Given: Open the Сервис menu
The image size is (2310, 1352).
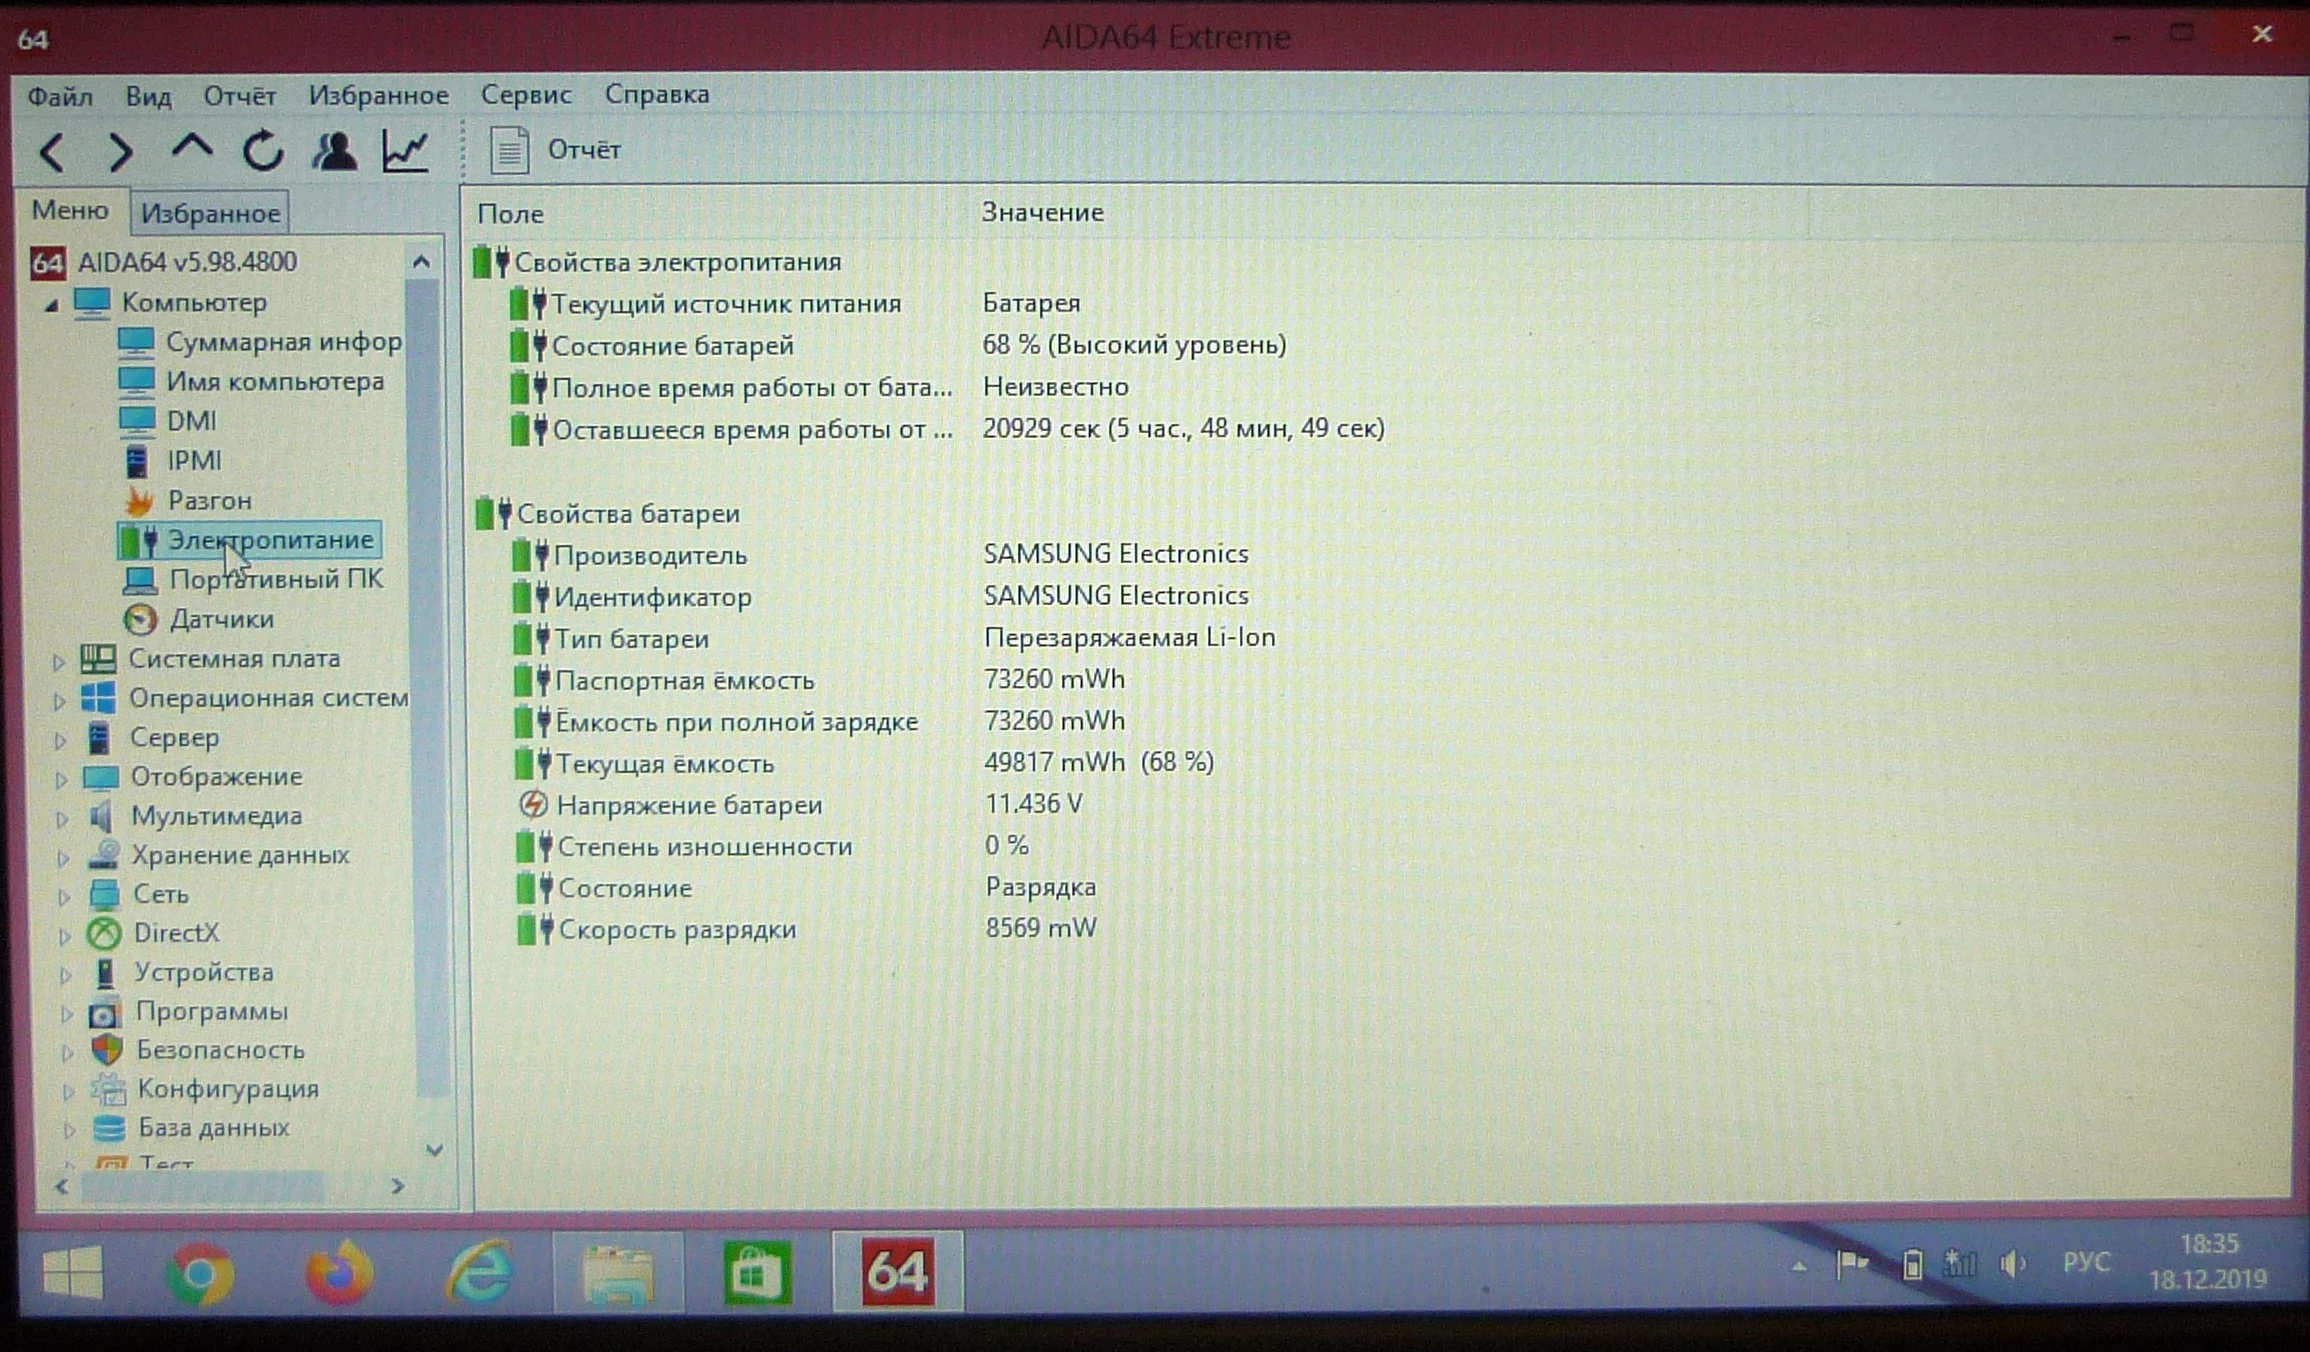Looking at the screenshot, I should click(x=526, y=94).
